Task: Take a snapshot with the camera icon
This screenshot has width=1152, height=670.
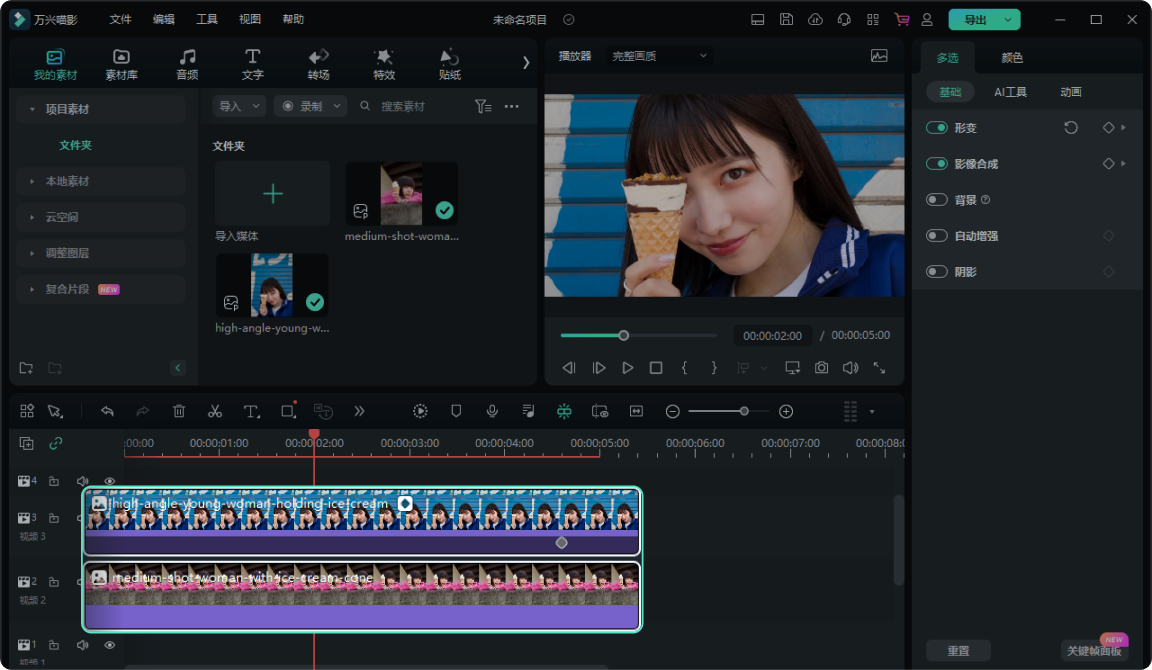Action: [x=821, y=368]
